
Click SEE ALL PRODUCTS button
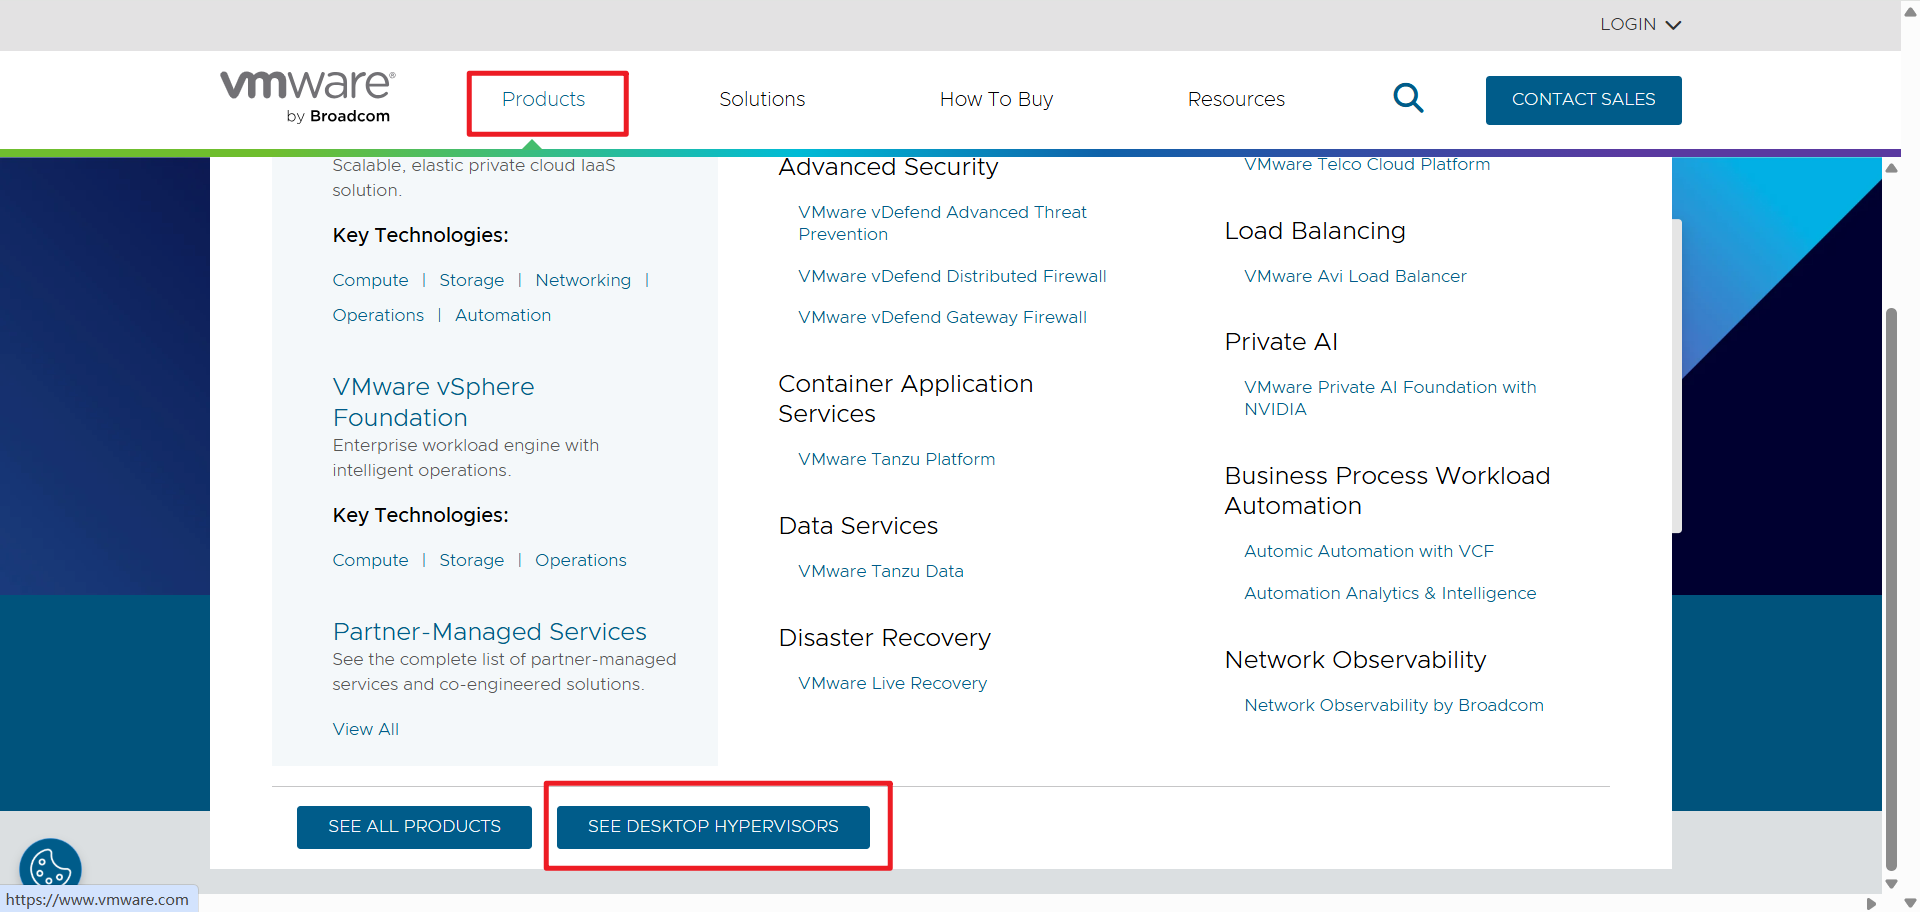click(414, 827)
